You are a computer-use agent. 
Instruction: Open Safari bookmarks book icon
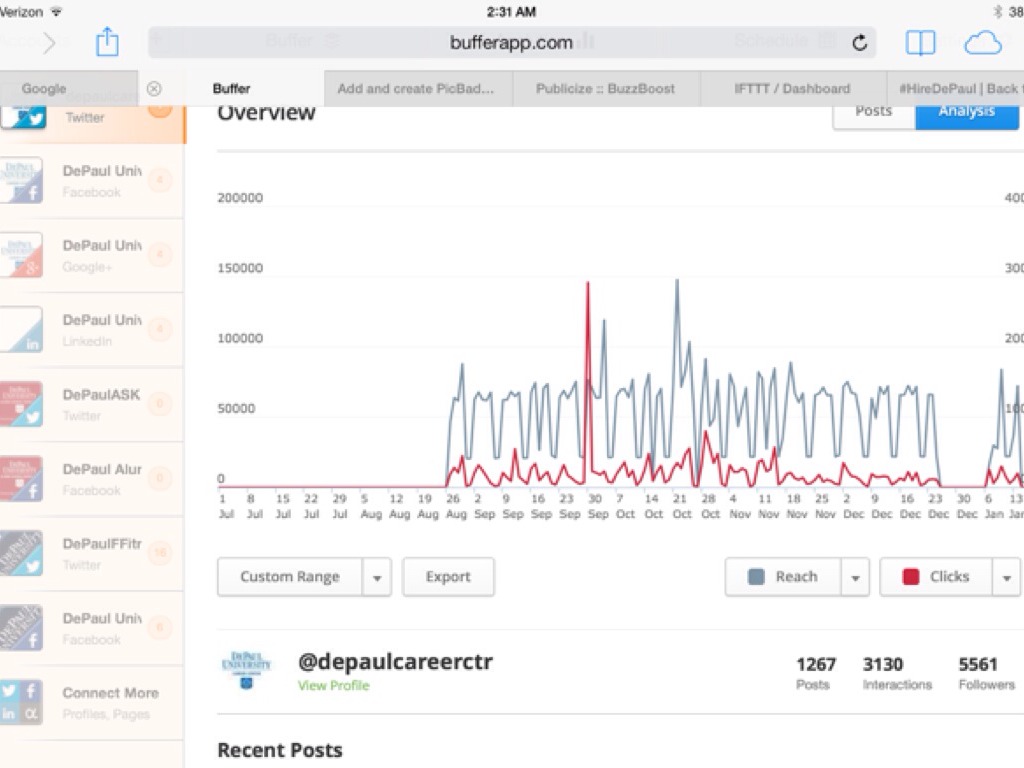coord(920,42)
